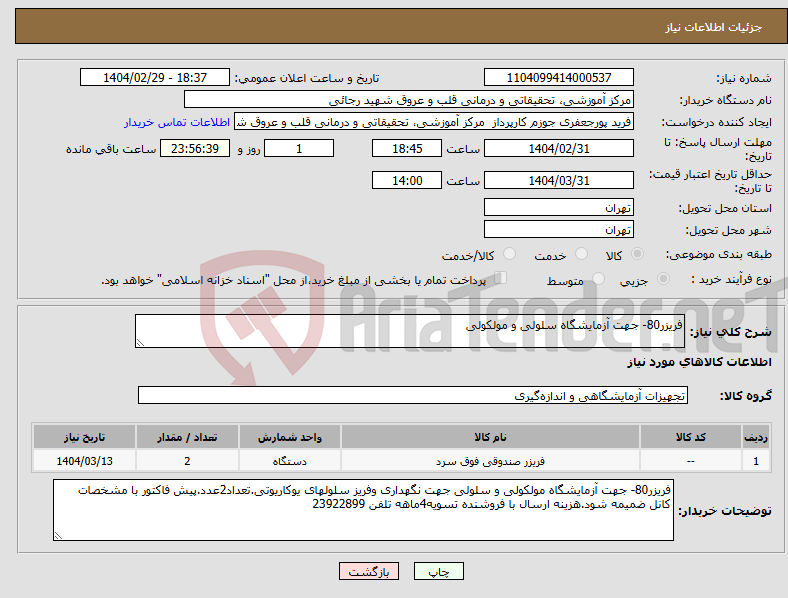Click the request creator name field
788x598 pixels.
tap(434, 122)
